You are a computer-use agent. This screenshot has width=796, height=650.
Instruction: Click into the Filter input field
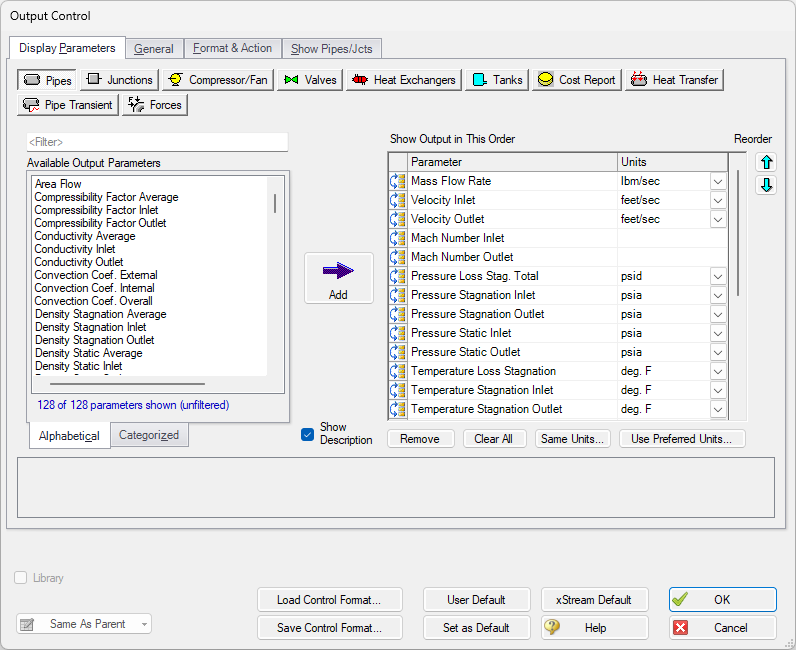[157, 142]
